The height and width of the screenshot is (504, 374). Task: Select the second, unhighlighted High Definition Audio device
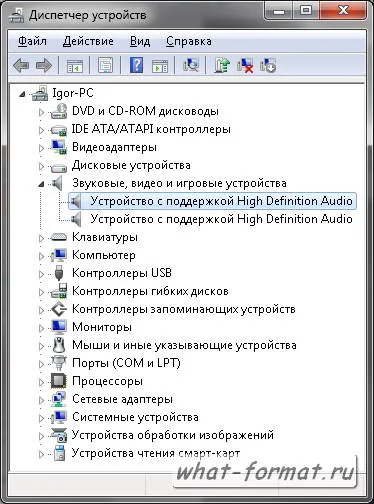point(221,219)
